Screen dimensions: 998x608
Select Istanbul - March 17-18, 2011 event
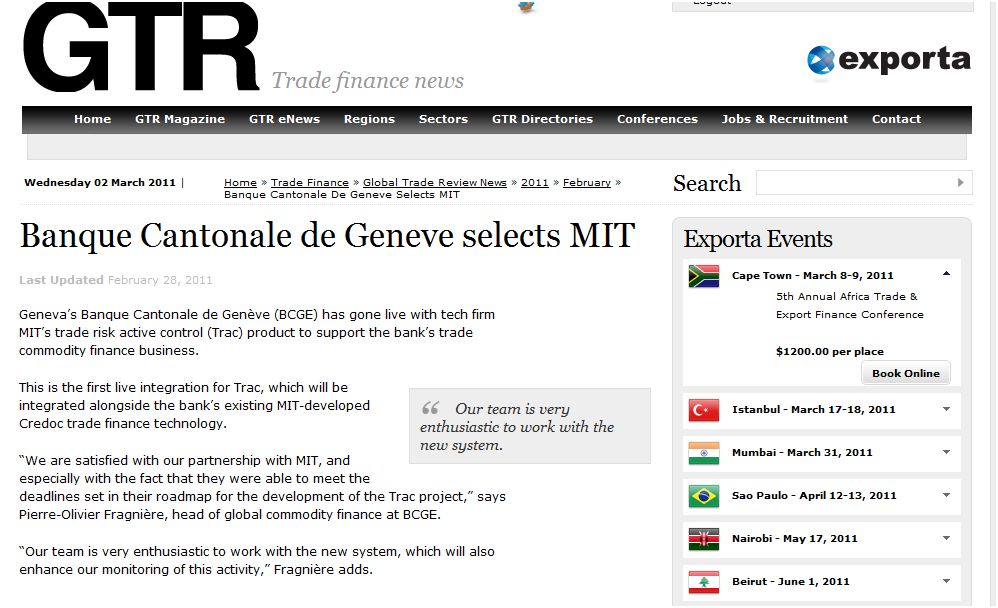click(x=813, y=409)
